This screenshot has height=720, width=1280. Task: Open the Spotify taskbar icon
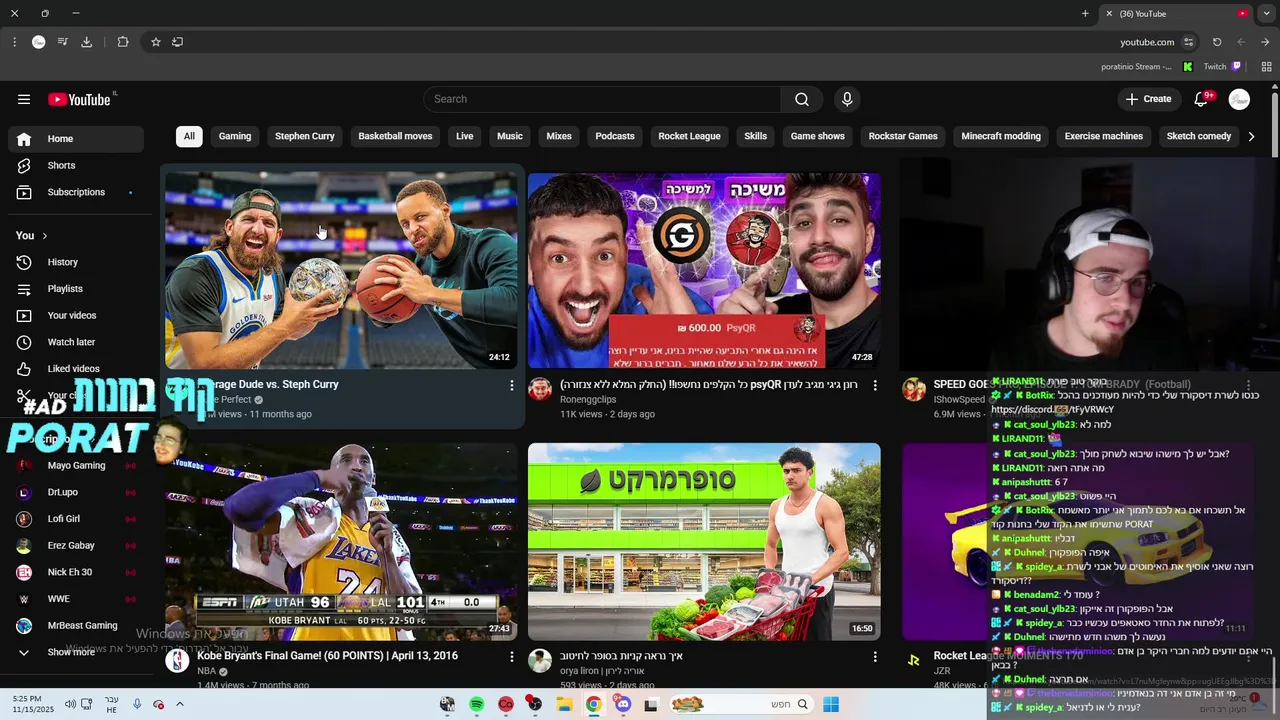[x=476, y=704]
